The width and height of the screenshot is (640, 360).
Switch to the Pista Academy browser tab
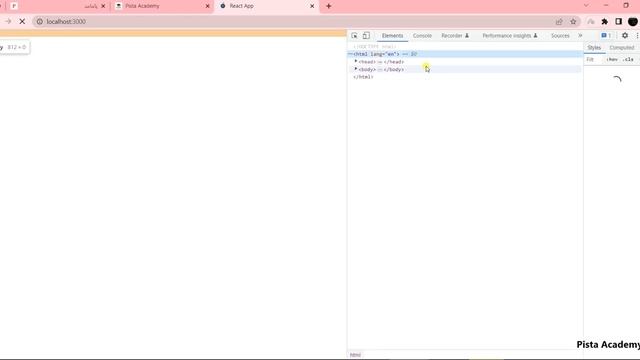tap(161, 6)
